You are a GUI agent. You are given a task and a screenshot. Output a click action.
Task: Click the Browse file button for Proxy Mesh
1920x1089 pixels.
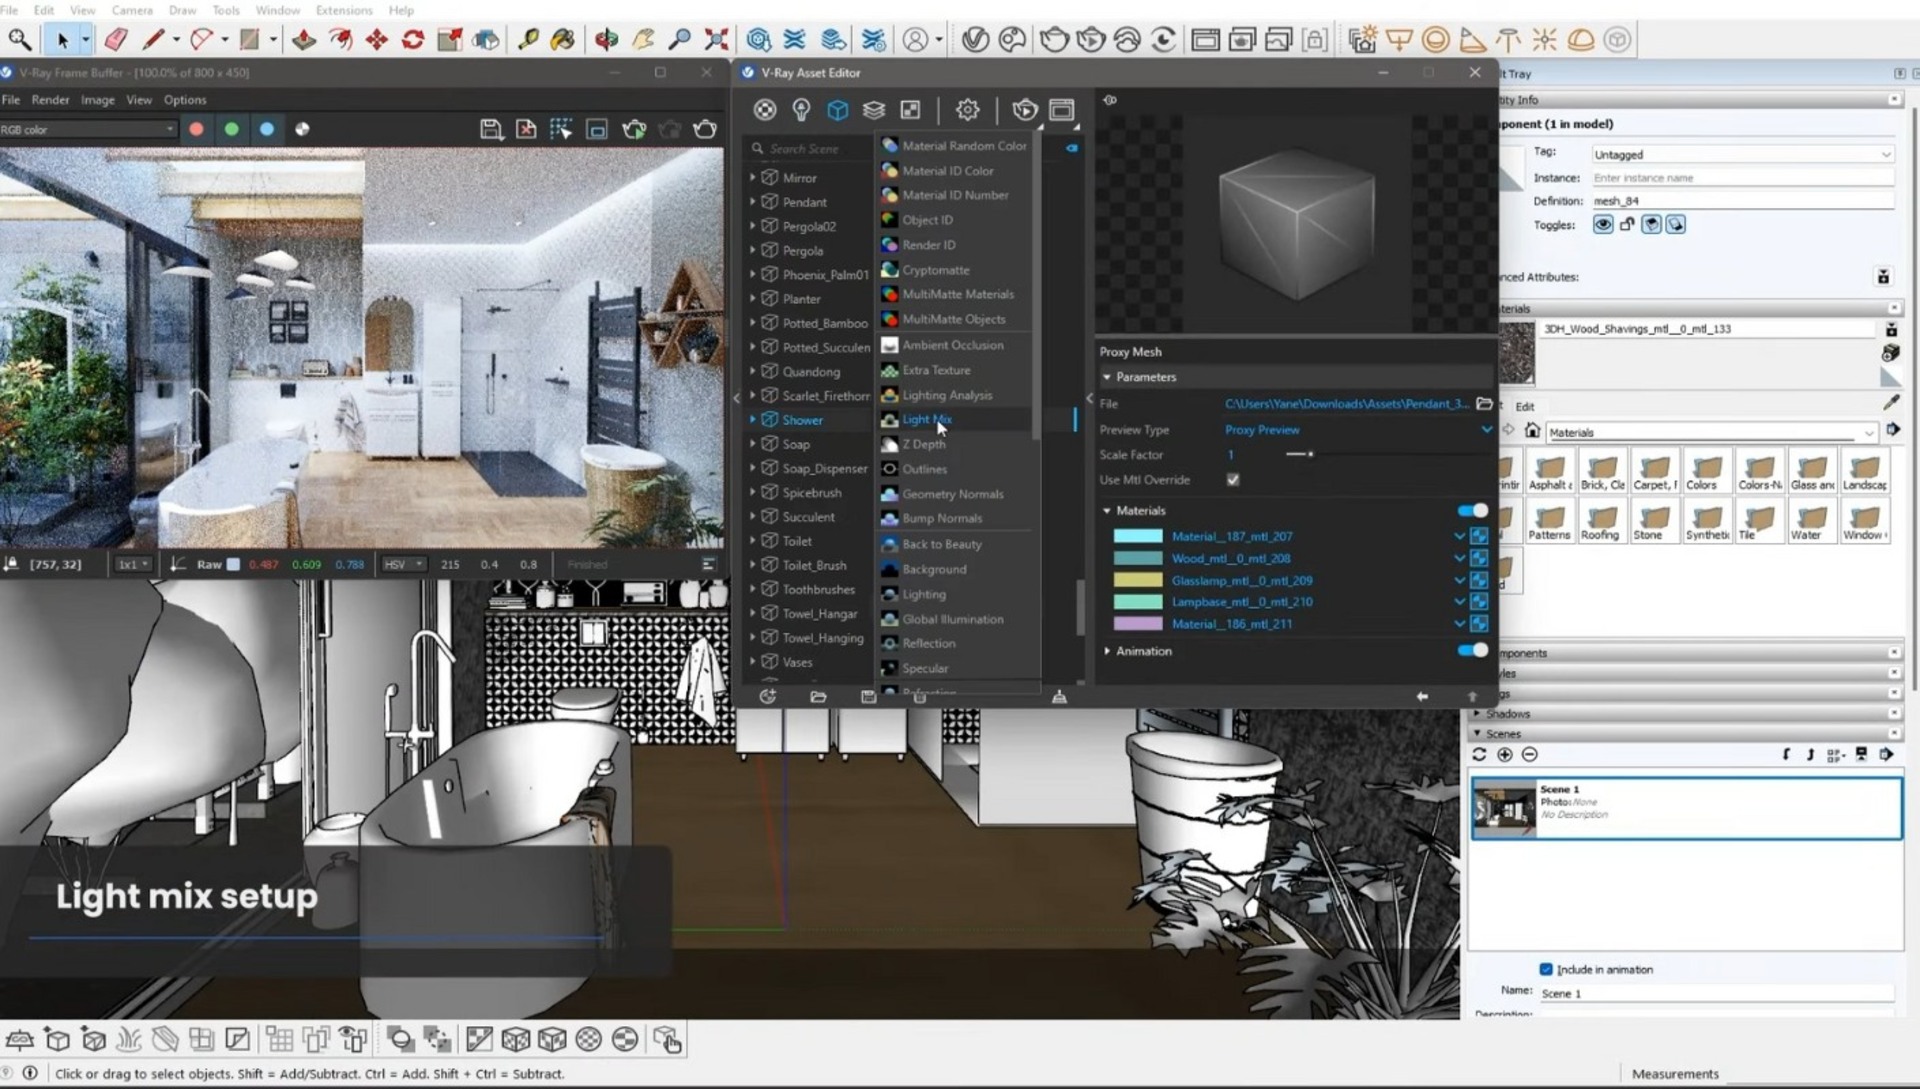(x=1485, y=405)
